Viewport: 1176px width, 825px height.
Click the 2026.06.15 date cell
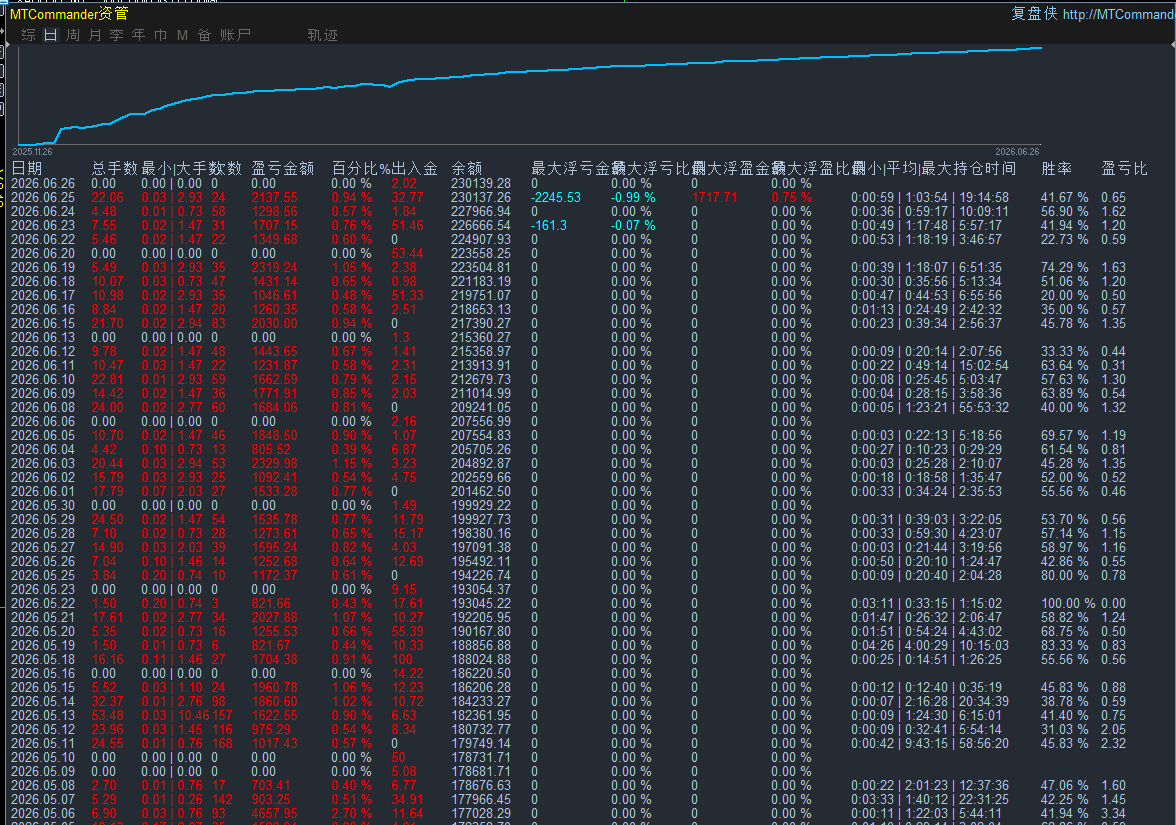pyautogui.click(x=44, y=324)
